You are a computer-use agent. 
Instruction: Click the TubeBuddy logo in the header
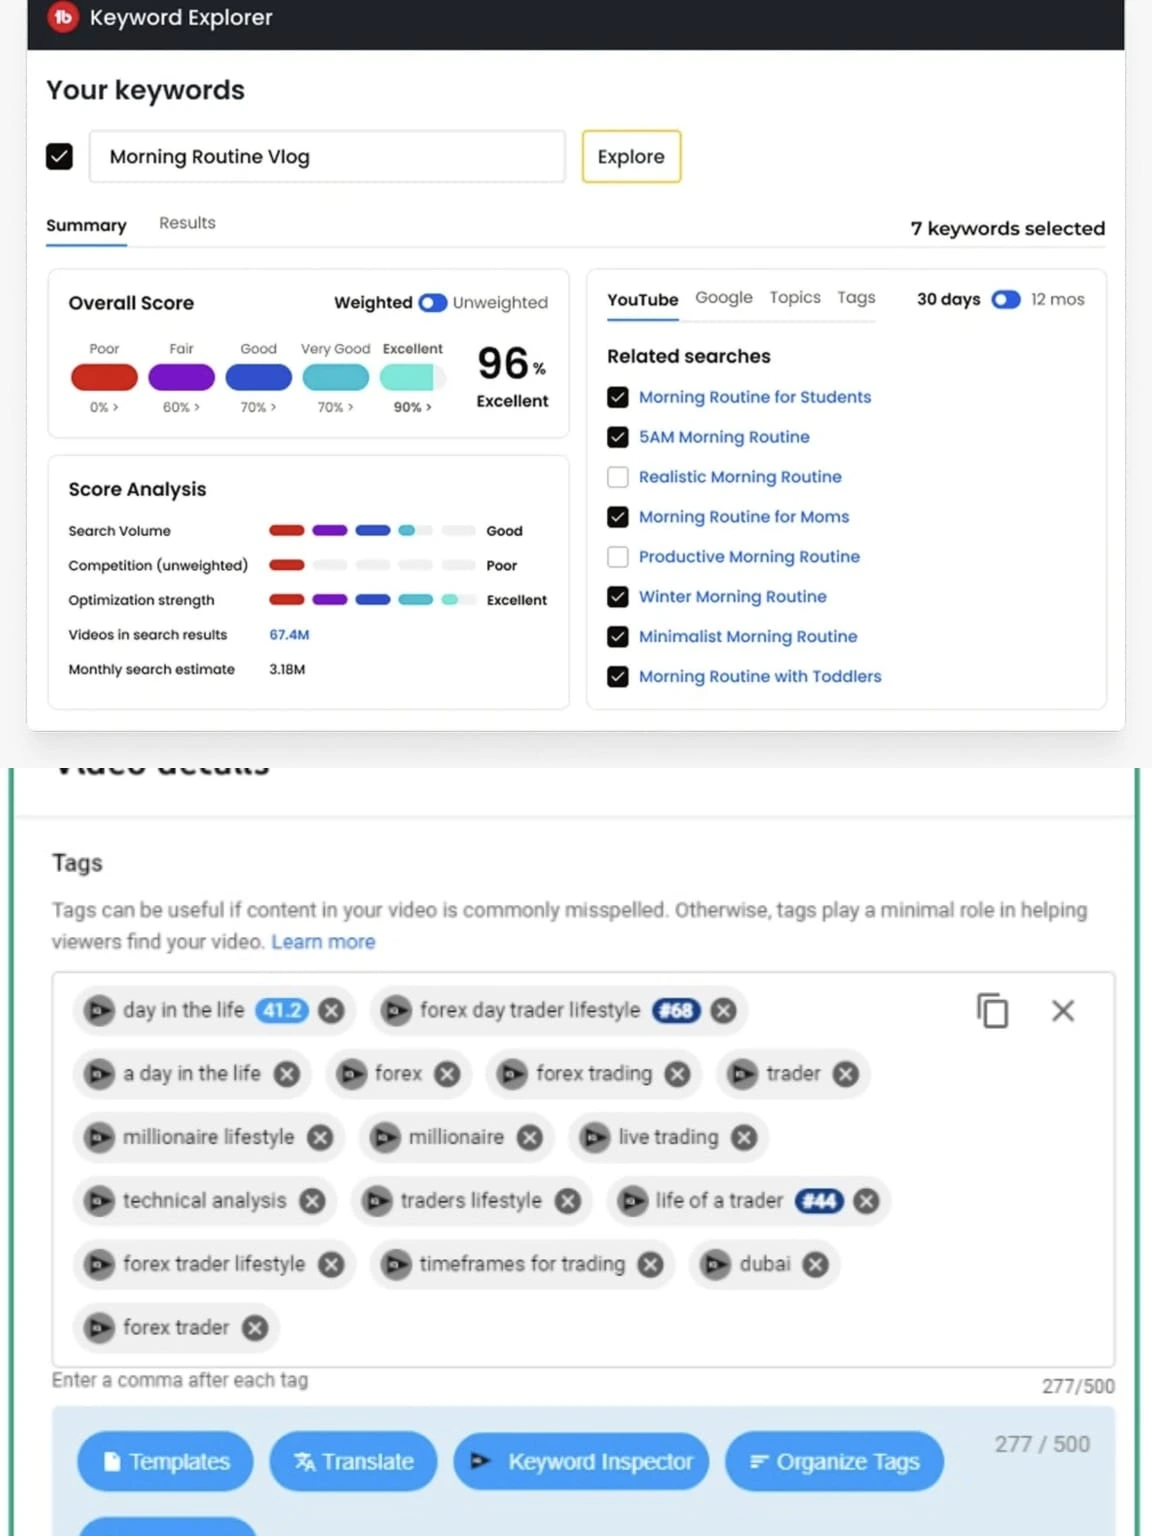[x=62, y=17]
